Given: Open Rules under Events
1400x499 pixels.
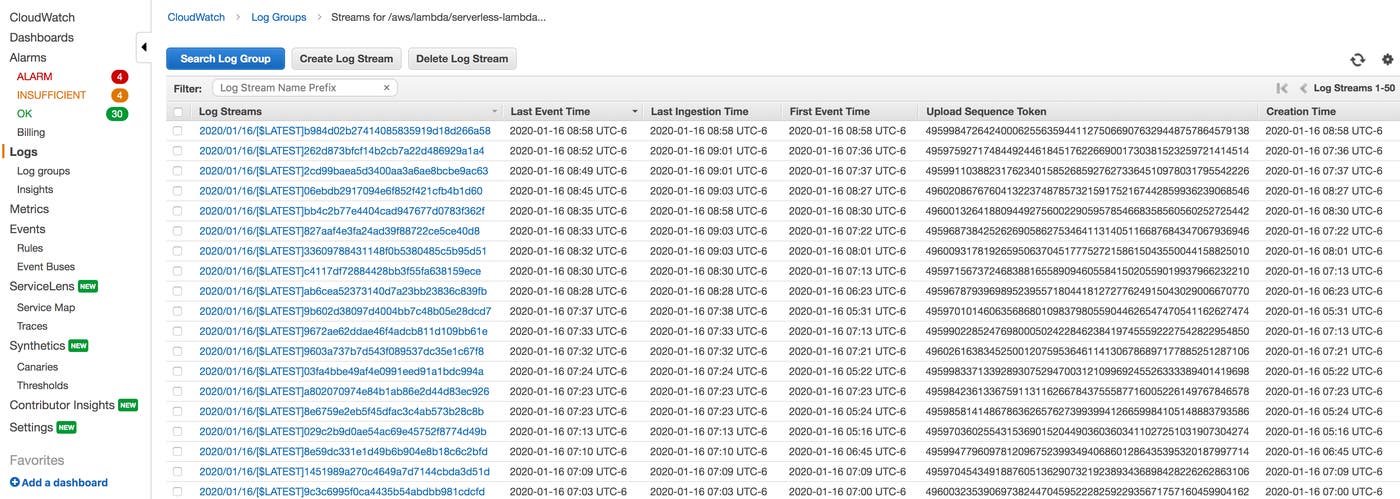Looking at the screenshot, I should tap(30, 248).
